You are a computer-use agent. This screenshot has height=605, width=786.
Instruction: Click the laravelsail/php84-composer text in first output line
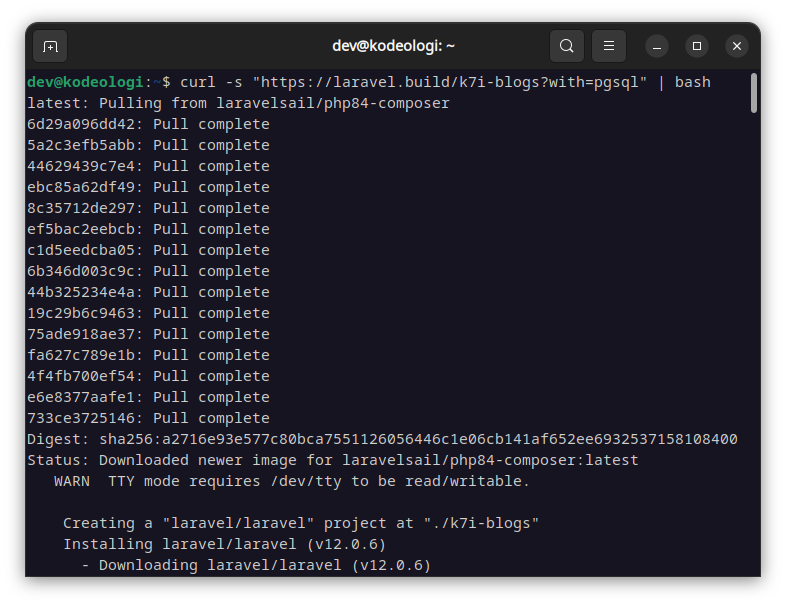pyautogui.click(x=333, y=103)
